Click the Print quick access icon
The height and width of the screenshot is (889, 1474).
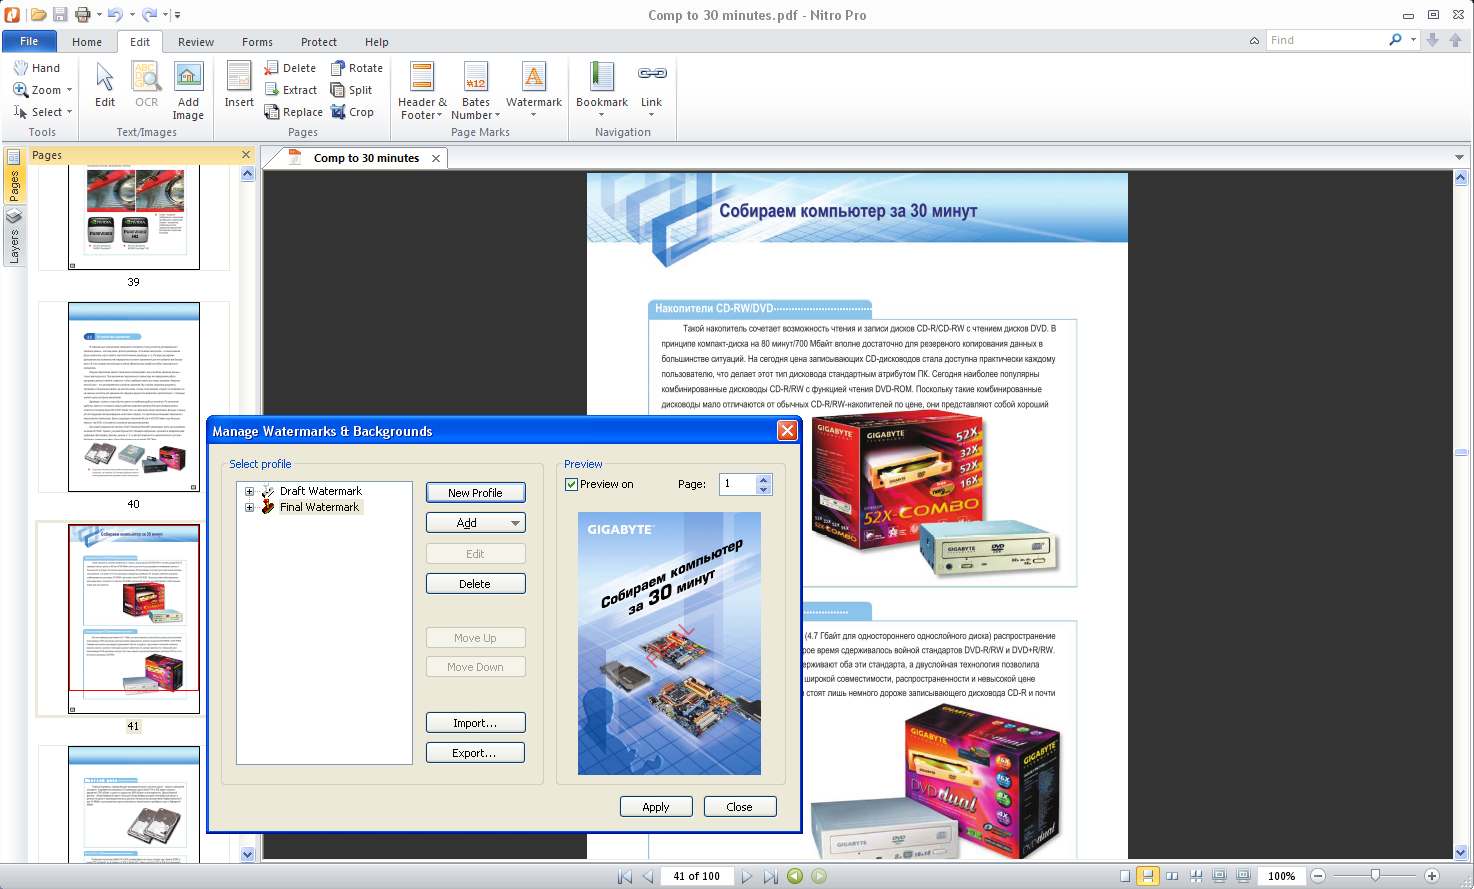coord(83,14)
